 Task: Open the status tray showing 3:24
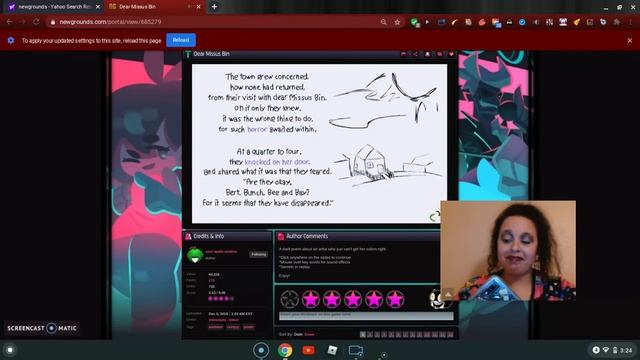612,350
